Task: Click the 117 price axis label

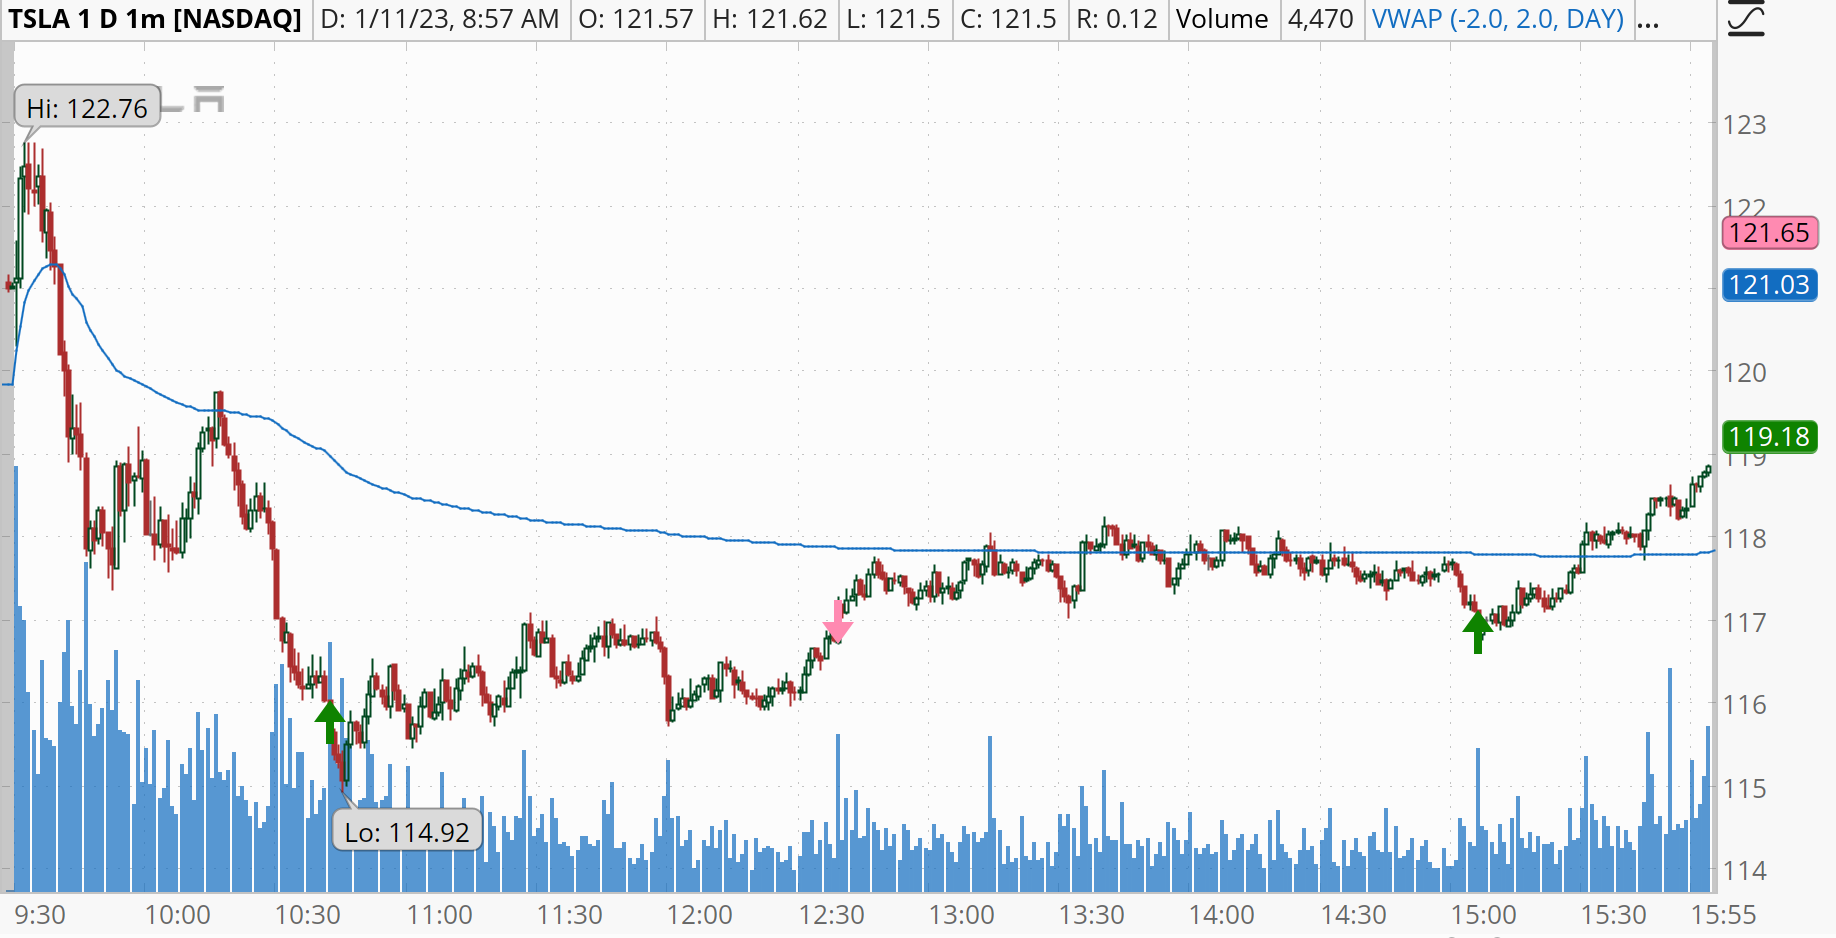Action: [x=1745, y=623]
